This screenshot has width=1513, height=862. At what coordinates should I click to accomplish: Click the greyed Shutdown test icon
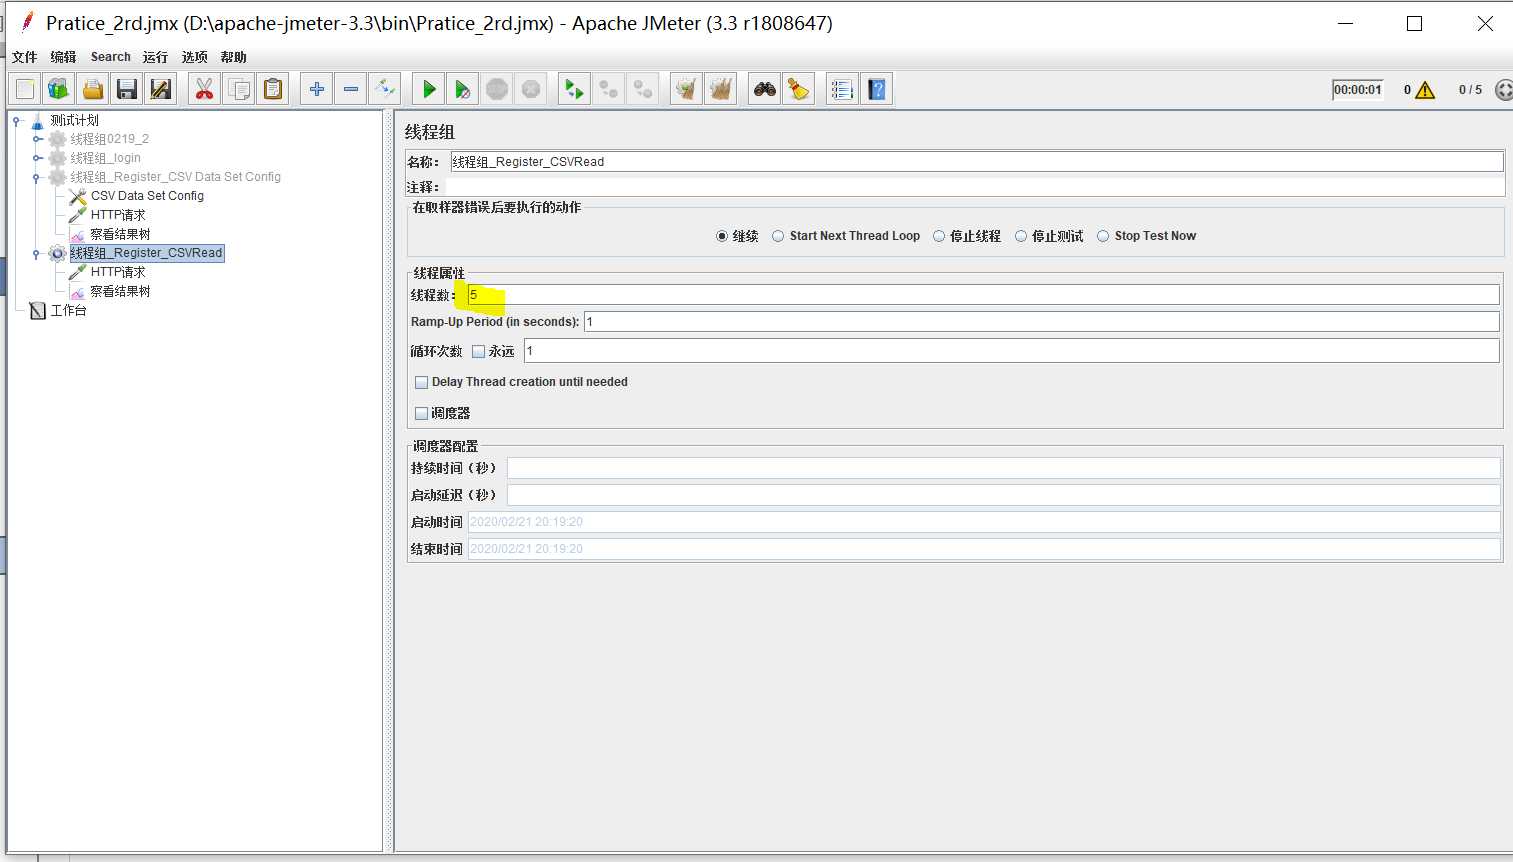[531, 89]
